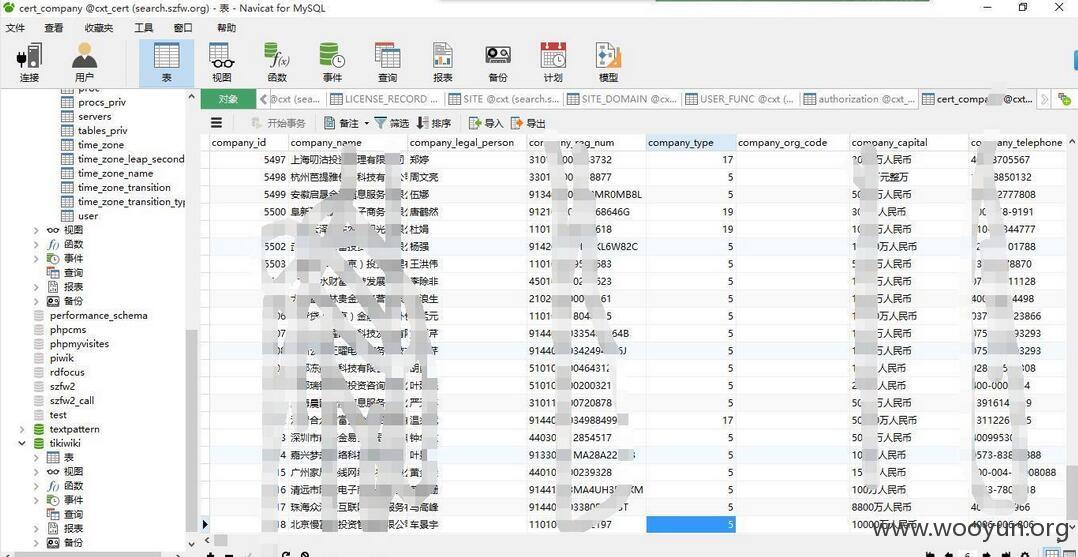Switch to the USER_FUNC tab
This screenshot has width=1078, height=557.
[741, 99]
